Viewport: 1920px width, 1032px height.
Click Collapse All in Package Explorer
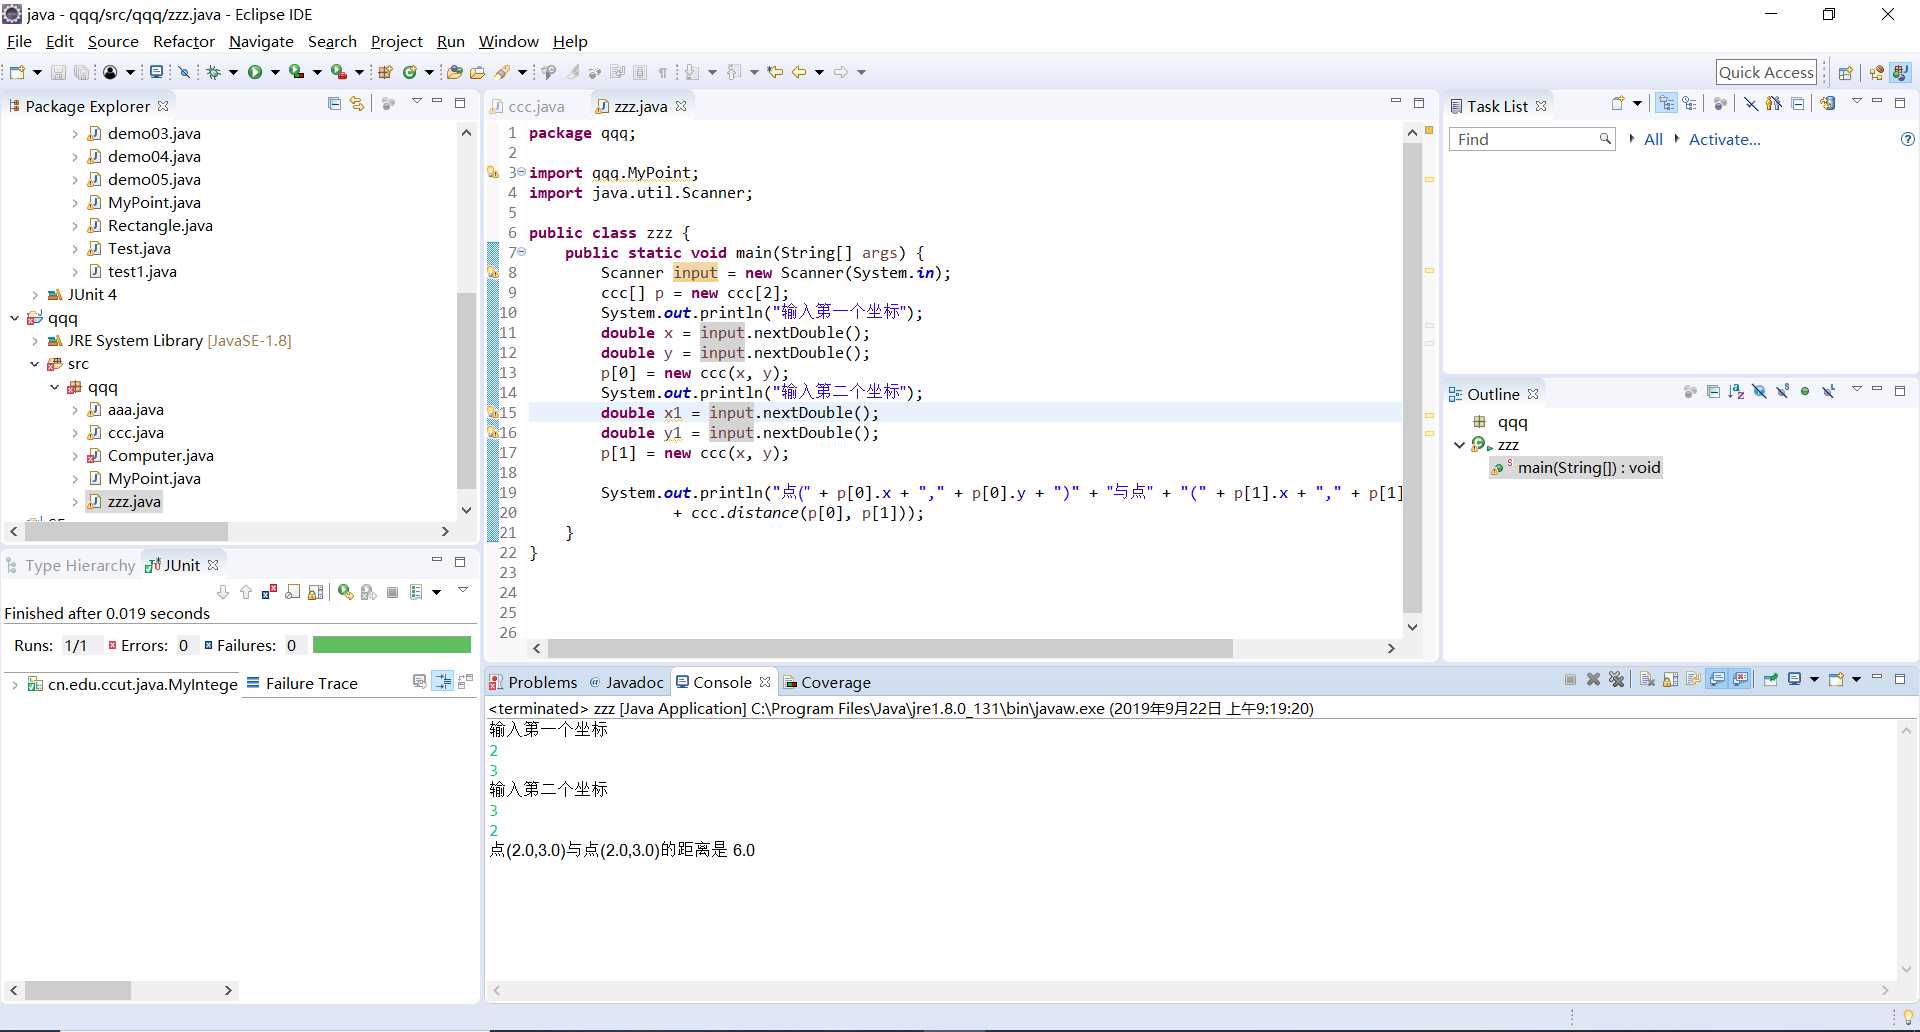point(334,104)
